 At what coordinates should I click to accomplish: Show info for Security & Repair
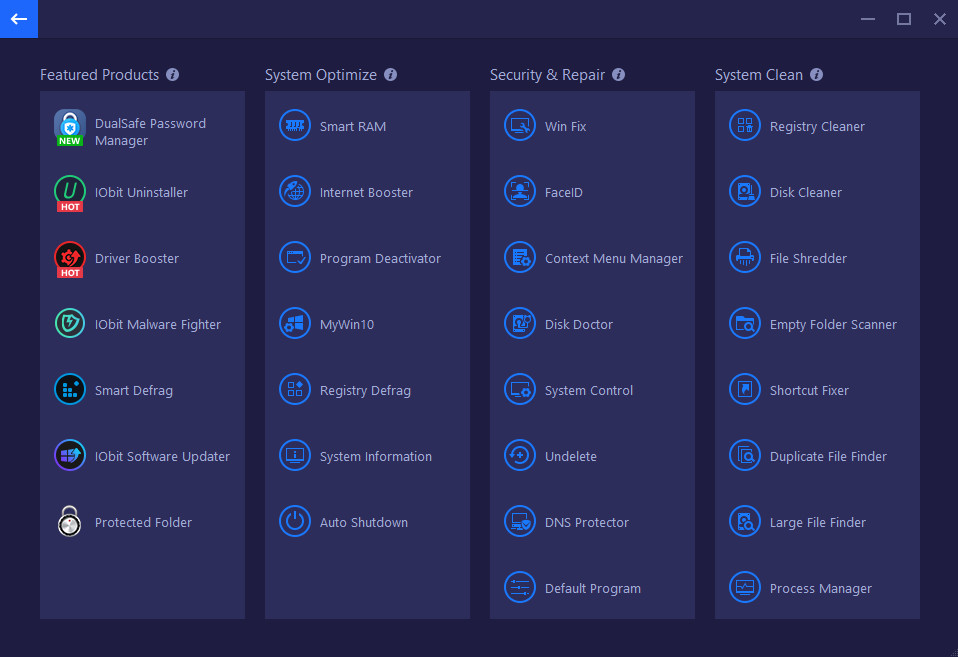coord(618,75)
